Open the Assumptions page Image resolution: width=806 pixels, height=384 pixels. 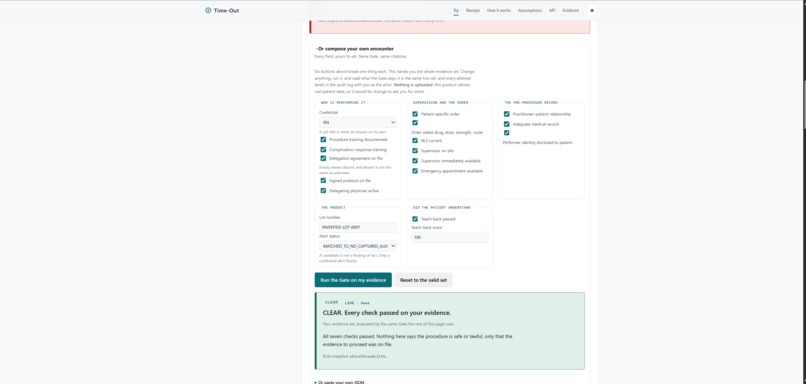[x=530, y=10]
